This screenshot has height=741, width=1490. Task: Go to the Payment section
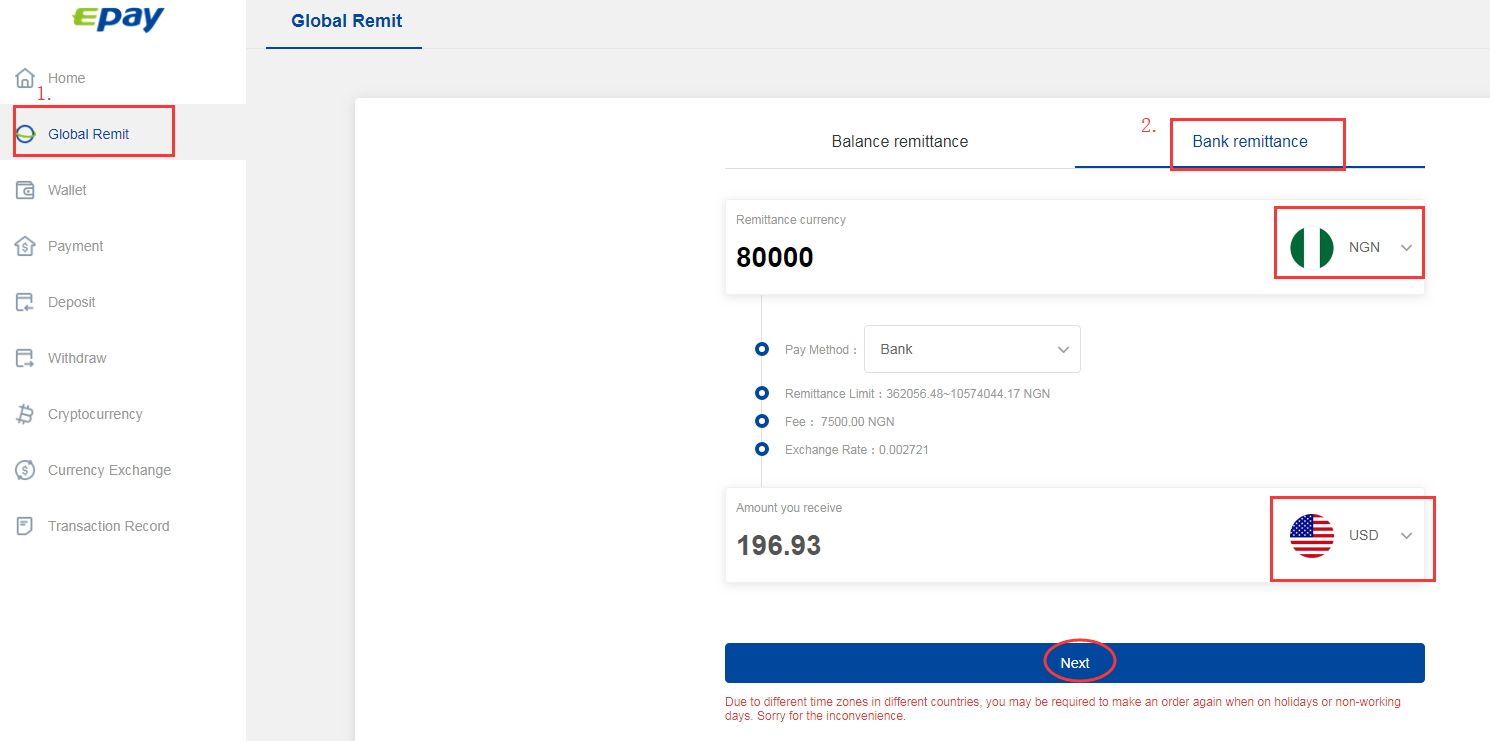point(123,246)
